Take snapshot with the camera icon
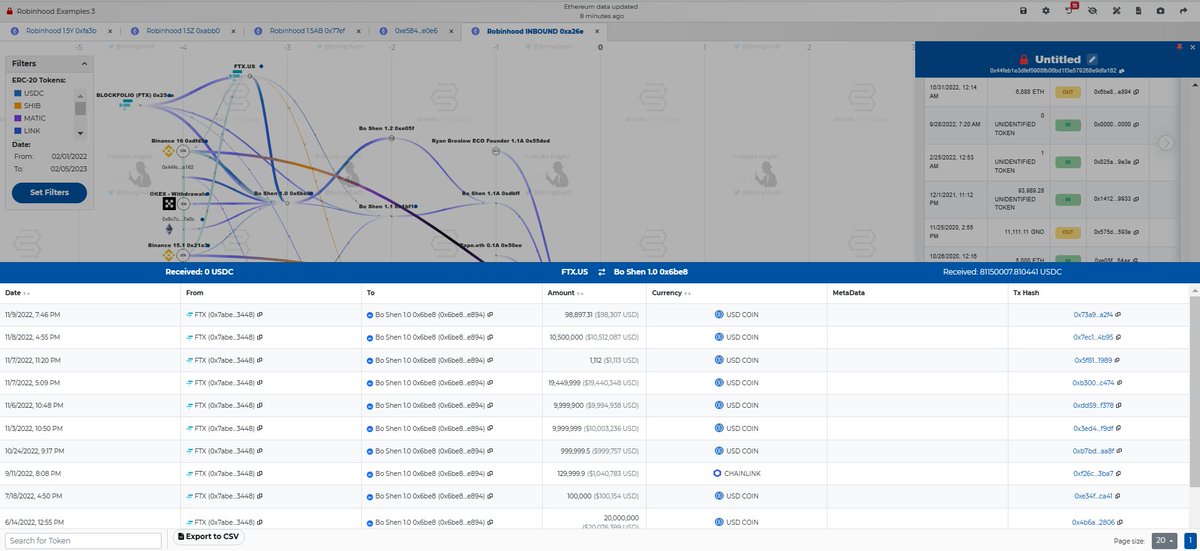This screenshot has height=551, width=1200. tap(1160, 10)
